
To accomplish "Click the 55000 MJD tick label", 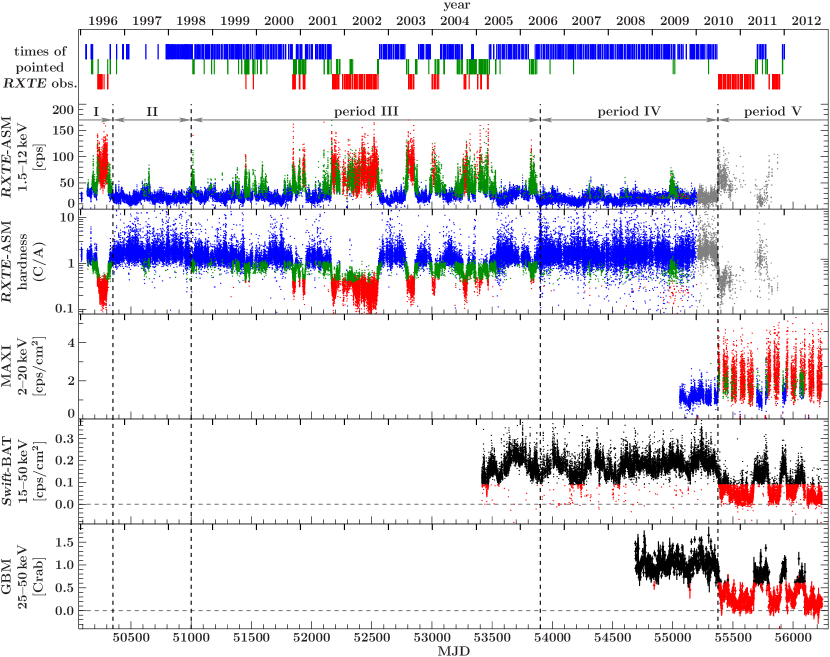I will tap(672, 637).
